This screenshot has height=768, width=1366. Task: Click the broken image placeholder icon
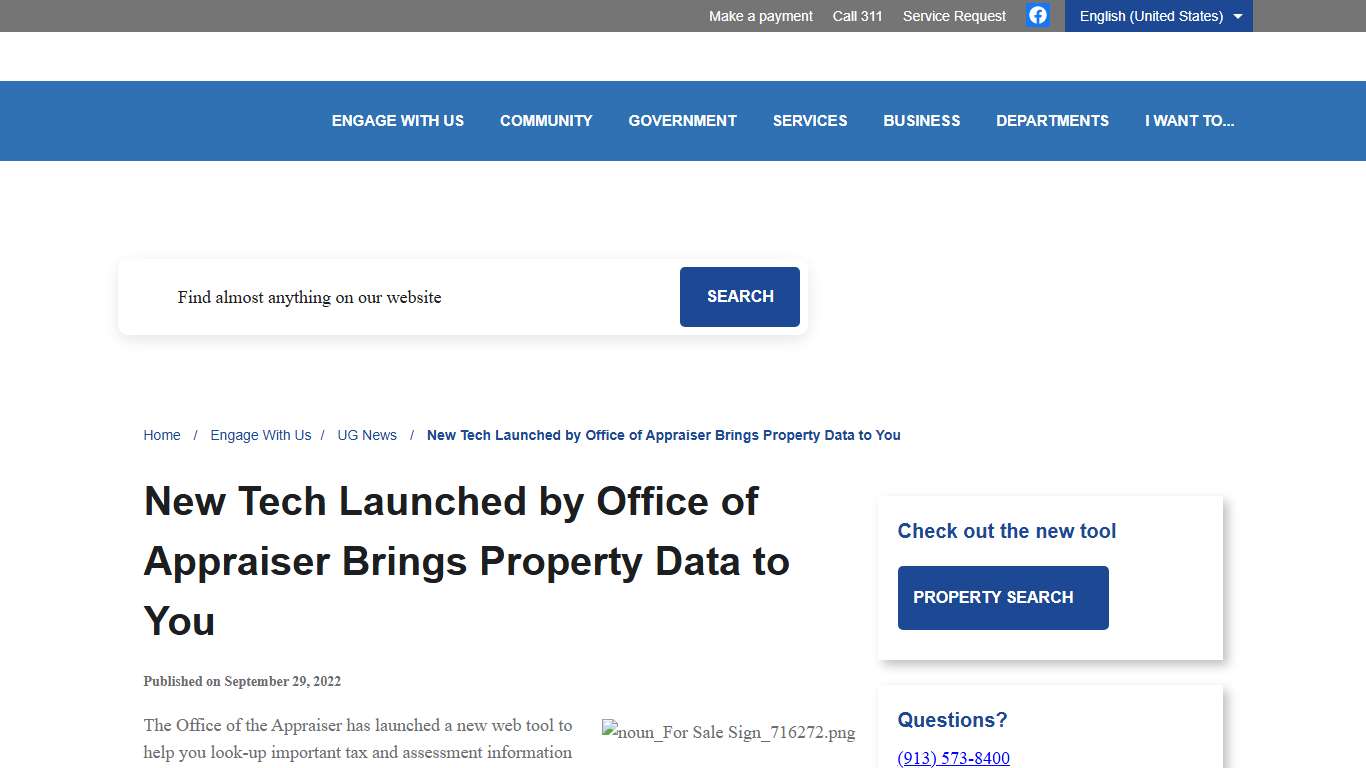[610, 731]
